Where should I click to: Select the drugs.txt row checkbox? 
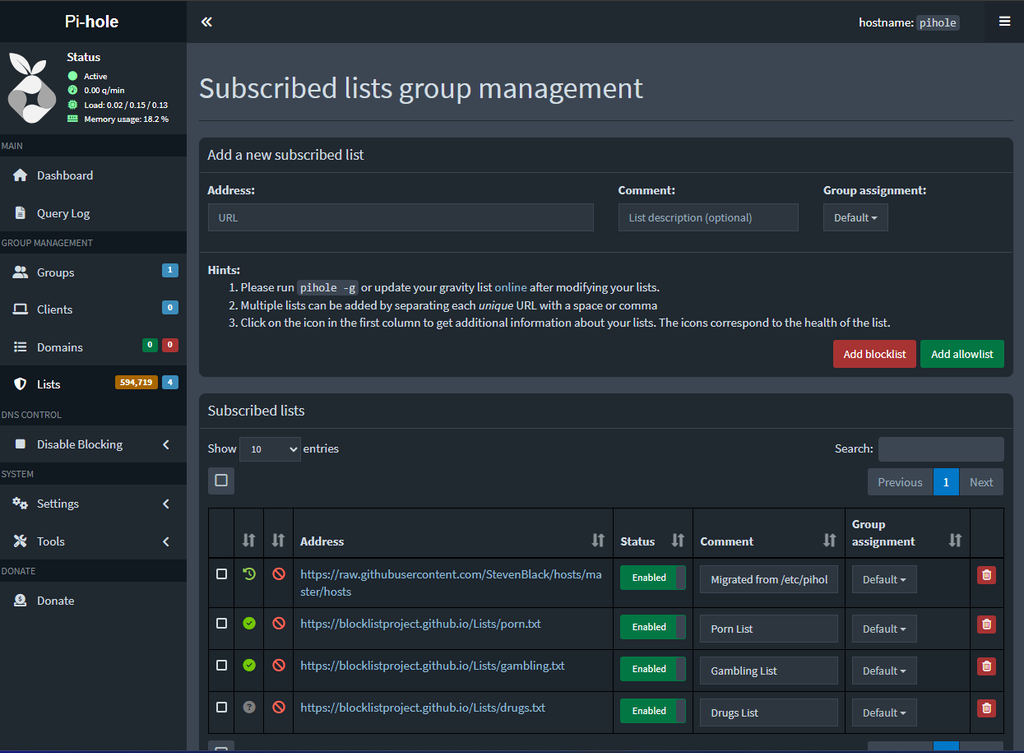coord(221,707)
